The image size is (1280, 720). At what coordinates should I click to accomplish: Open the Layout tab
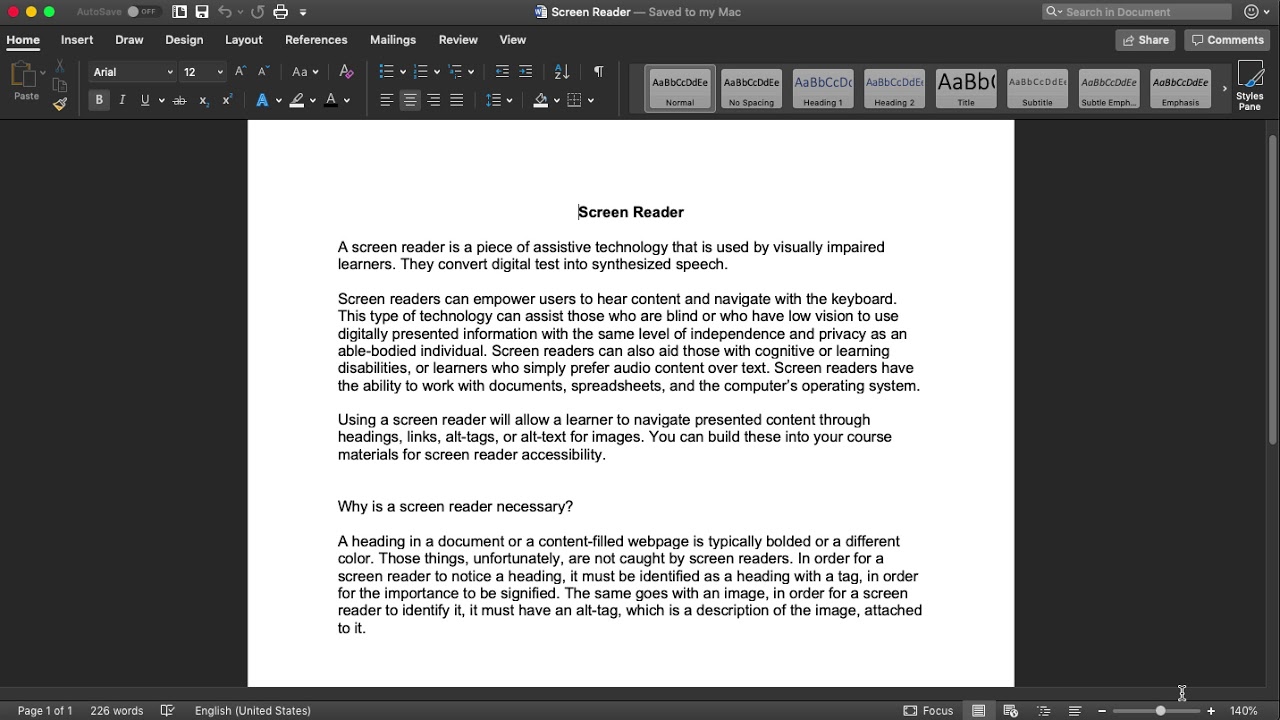tap(244, 40)
